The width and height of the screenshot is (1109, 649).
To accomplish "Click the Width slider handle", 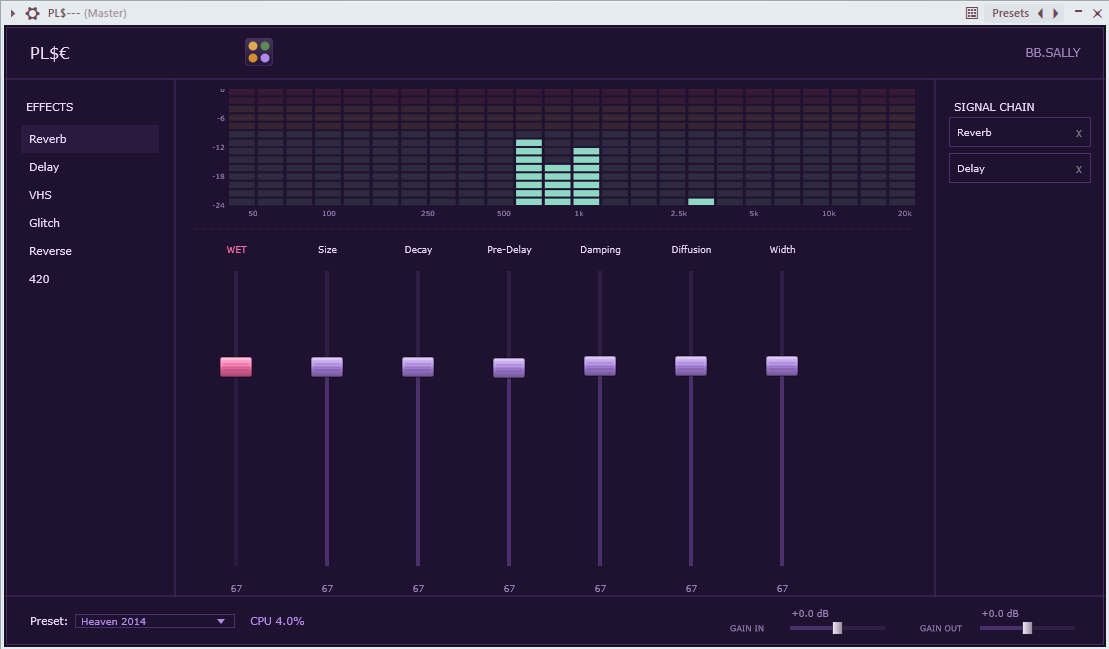I will (x=782, y=366).
